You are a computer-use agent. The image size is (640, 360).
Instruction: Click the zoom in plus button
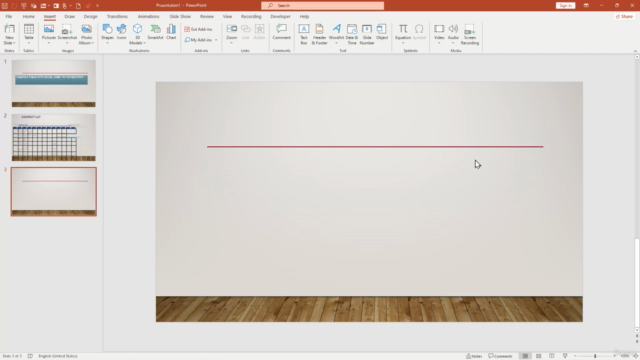click(x=615, y=356)
